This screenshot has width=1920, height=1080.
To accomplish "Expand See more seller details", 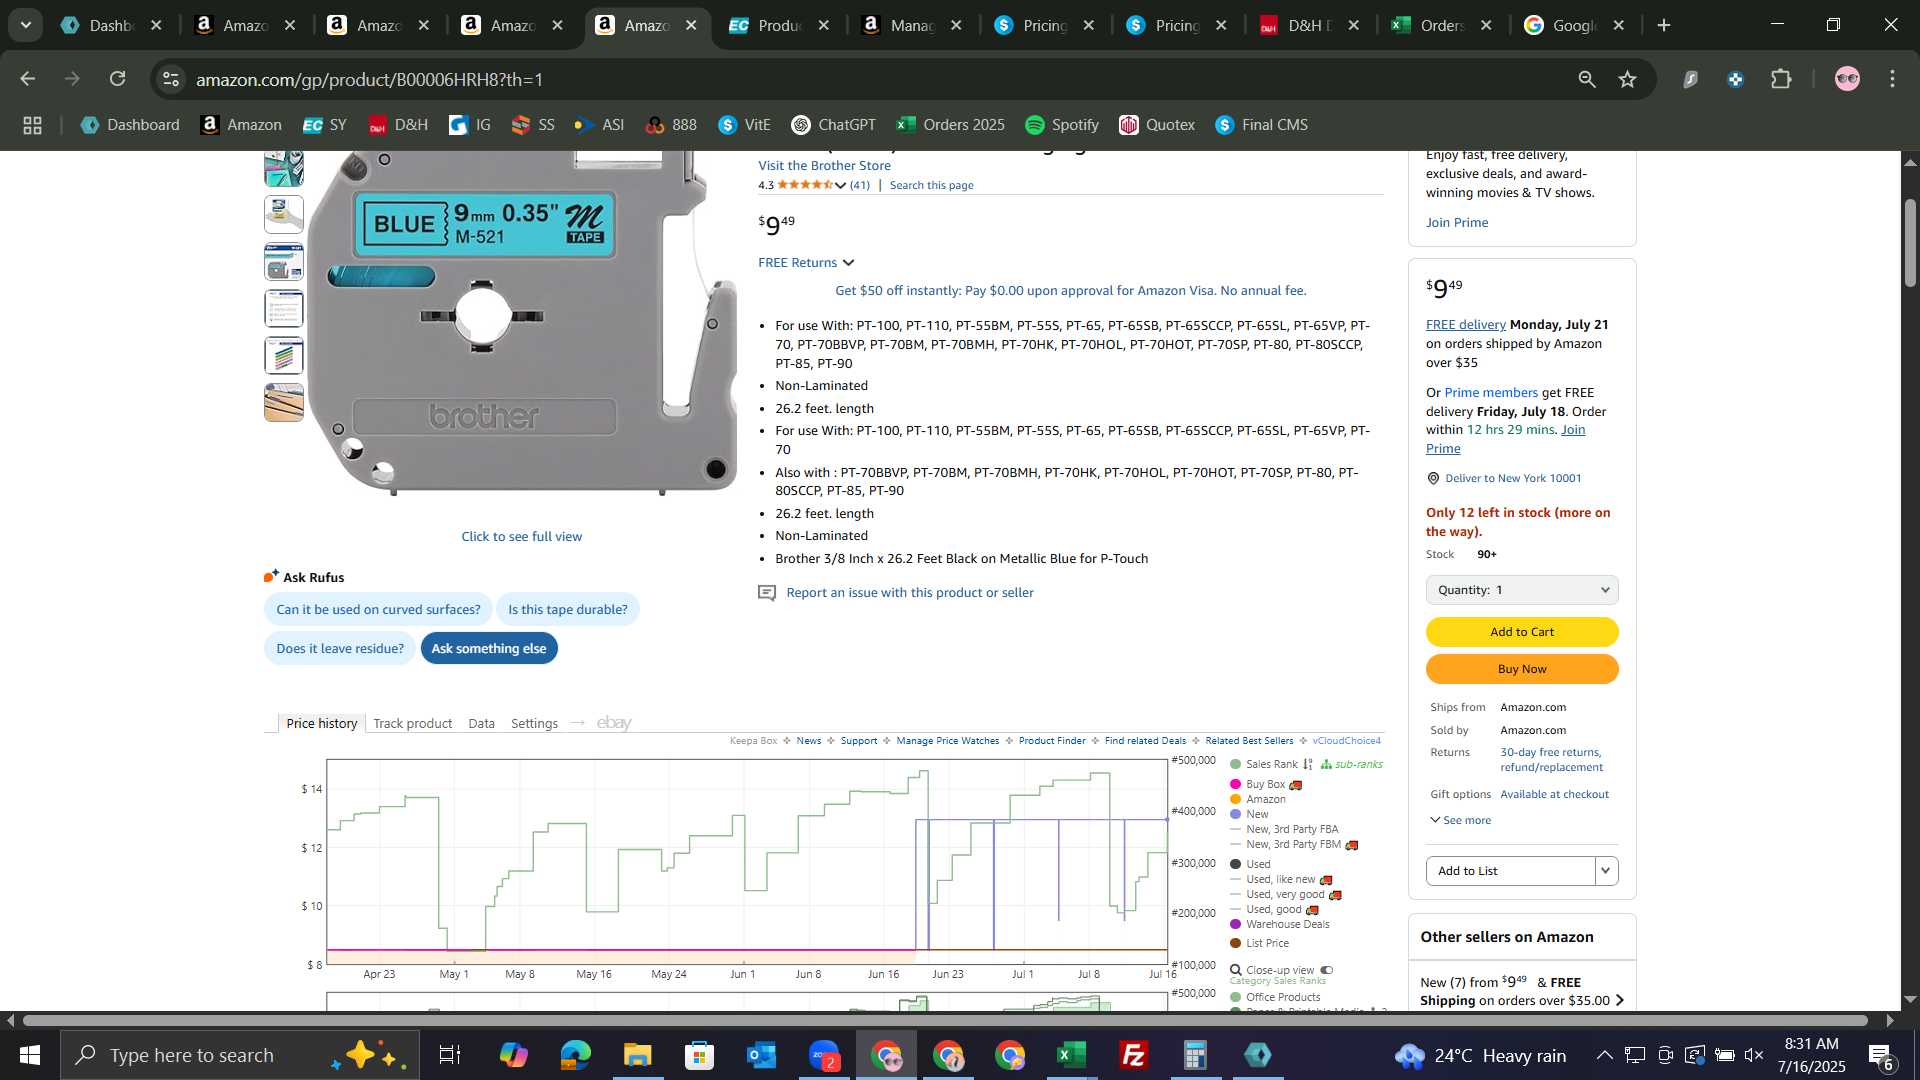I will (1461, 820).
